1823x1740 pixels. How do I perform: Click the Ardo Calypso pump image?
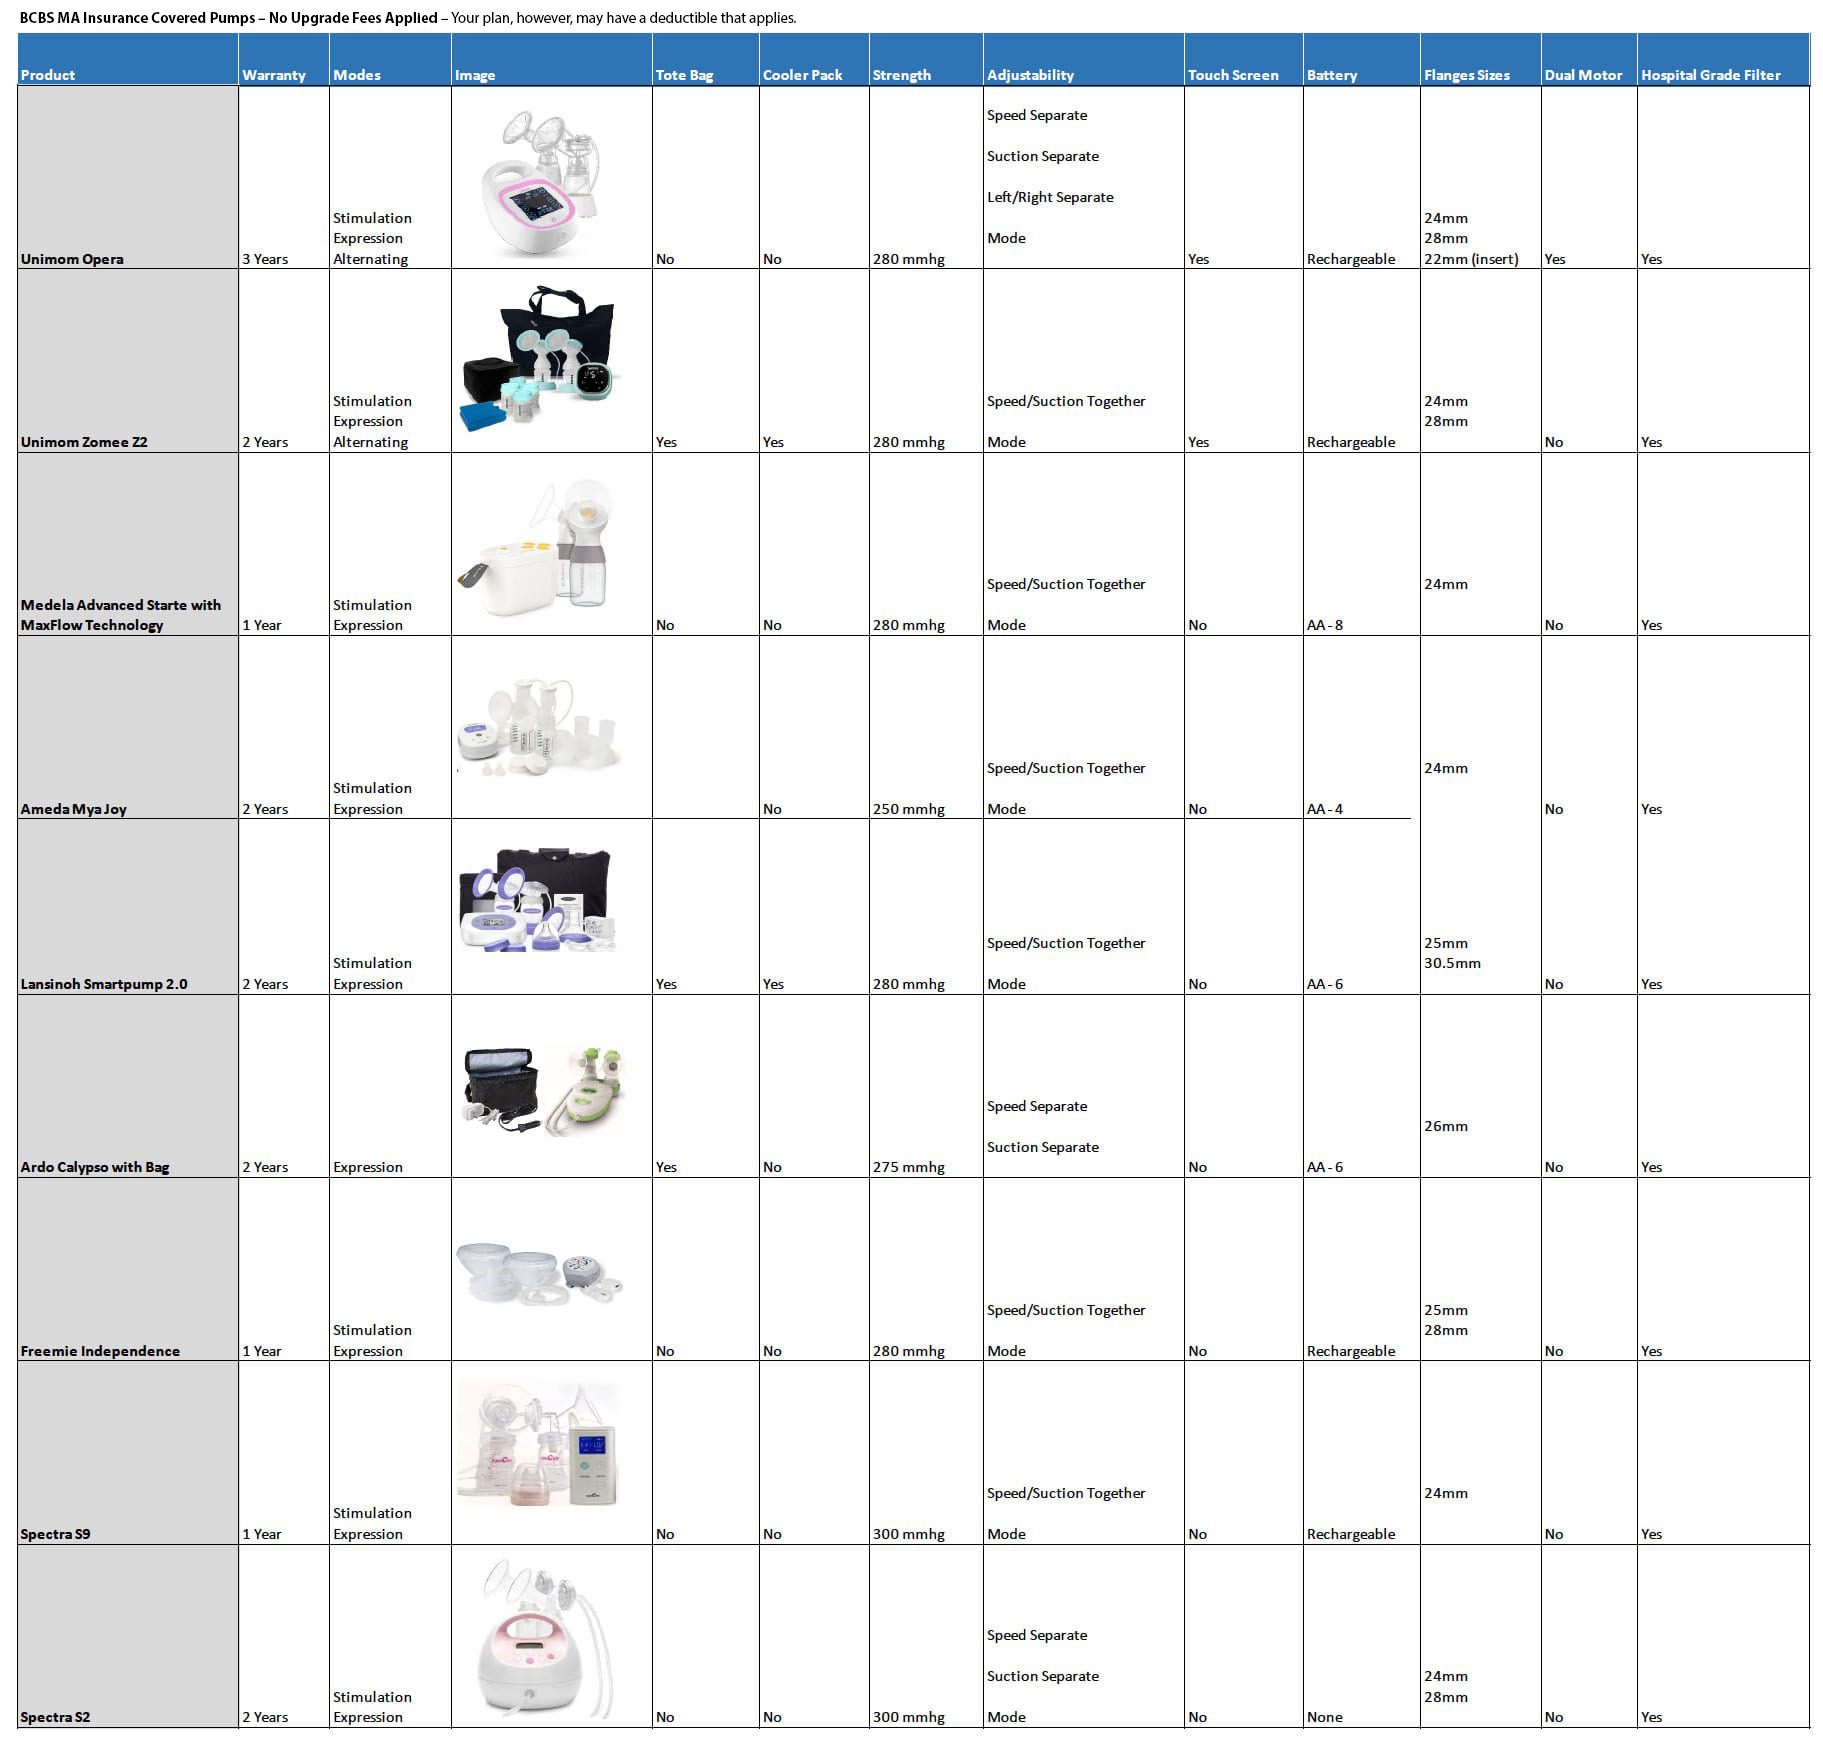click(545, 1090)
